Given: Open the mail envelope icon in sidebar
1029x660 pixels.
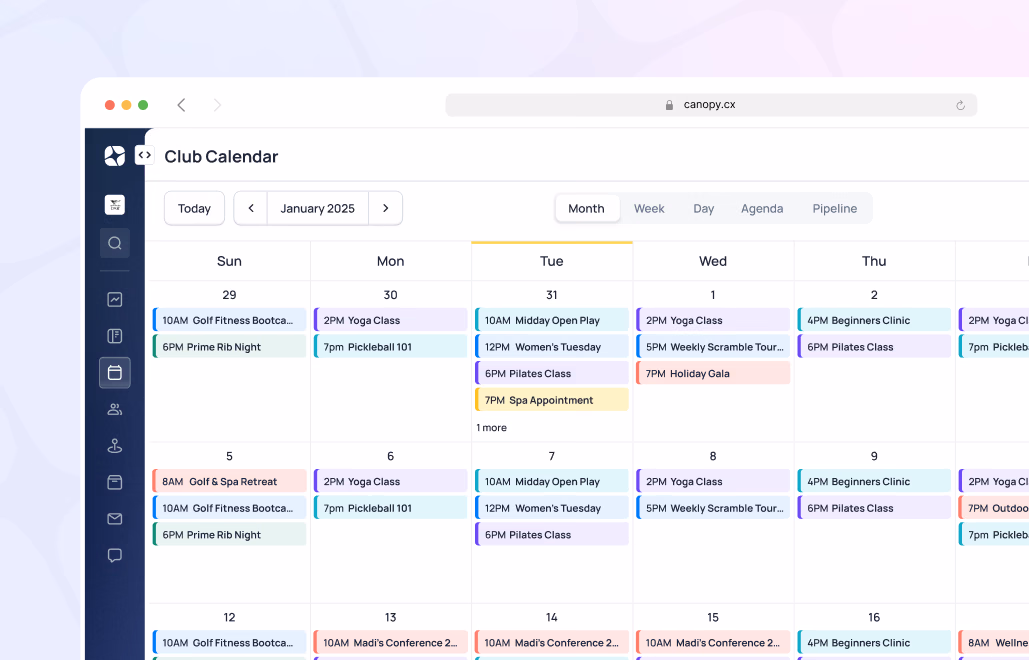Looking at the screenshot, I should 115,519.
